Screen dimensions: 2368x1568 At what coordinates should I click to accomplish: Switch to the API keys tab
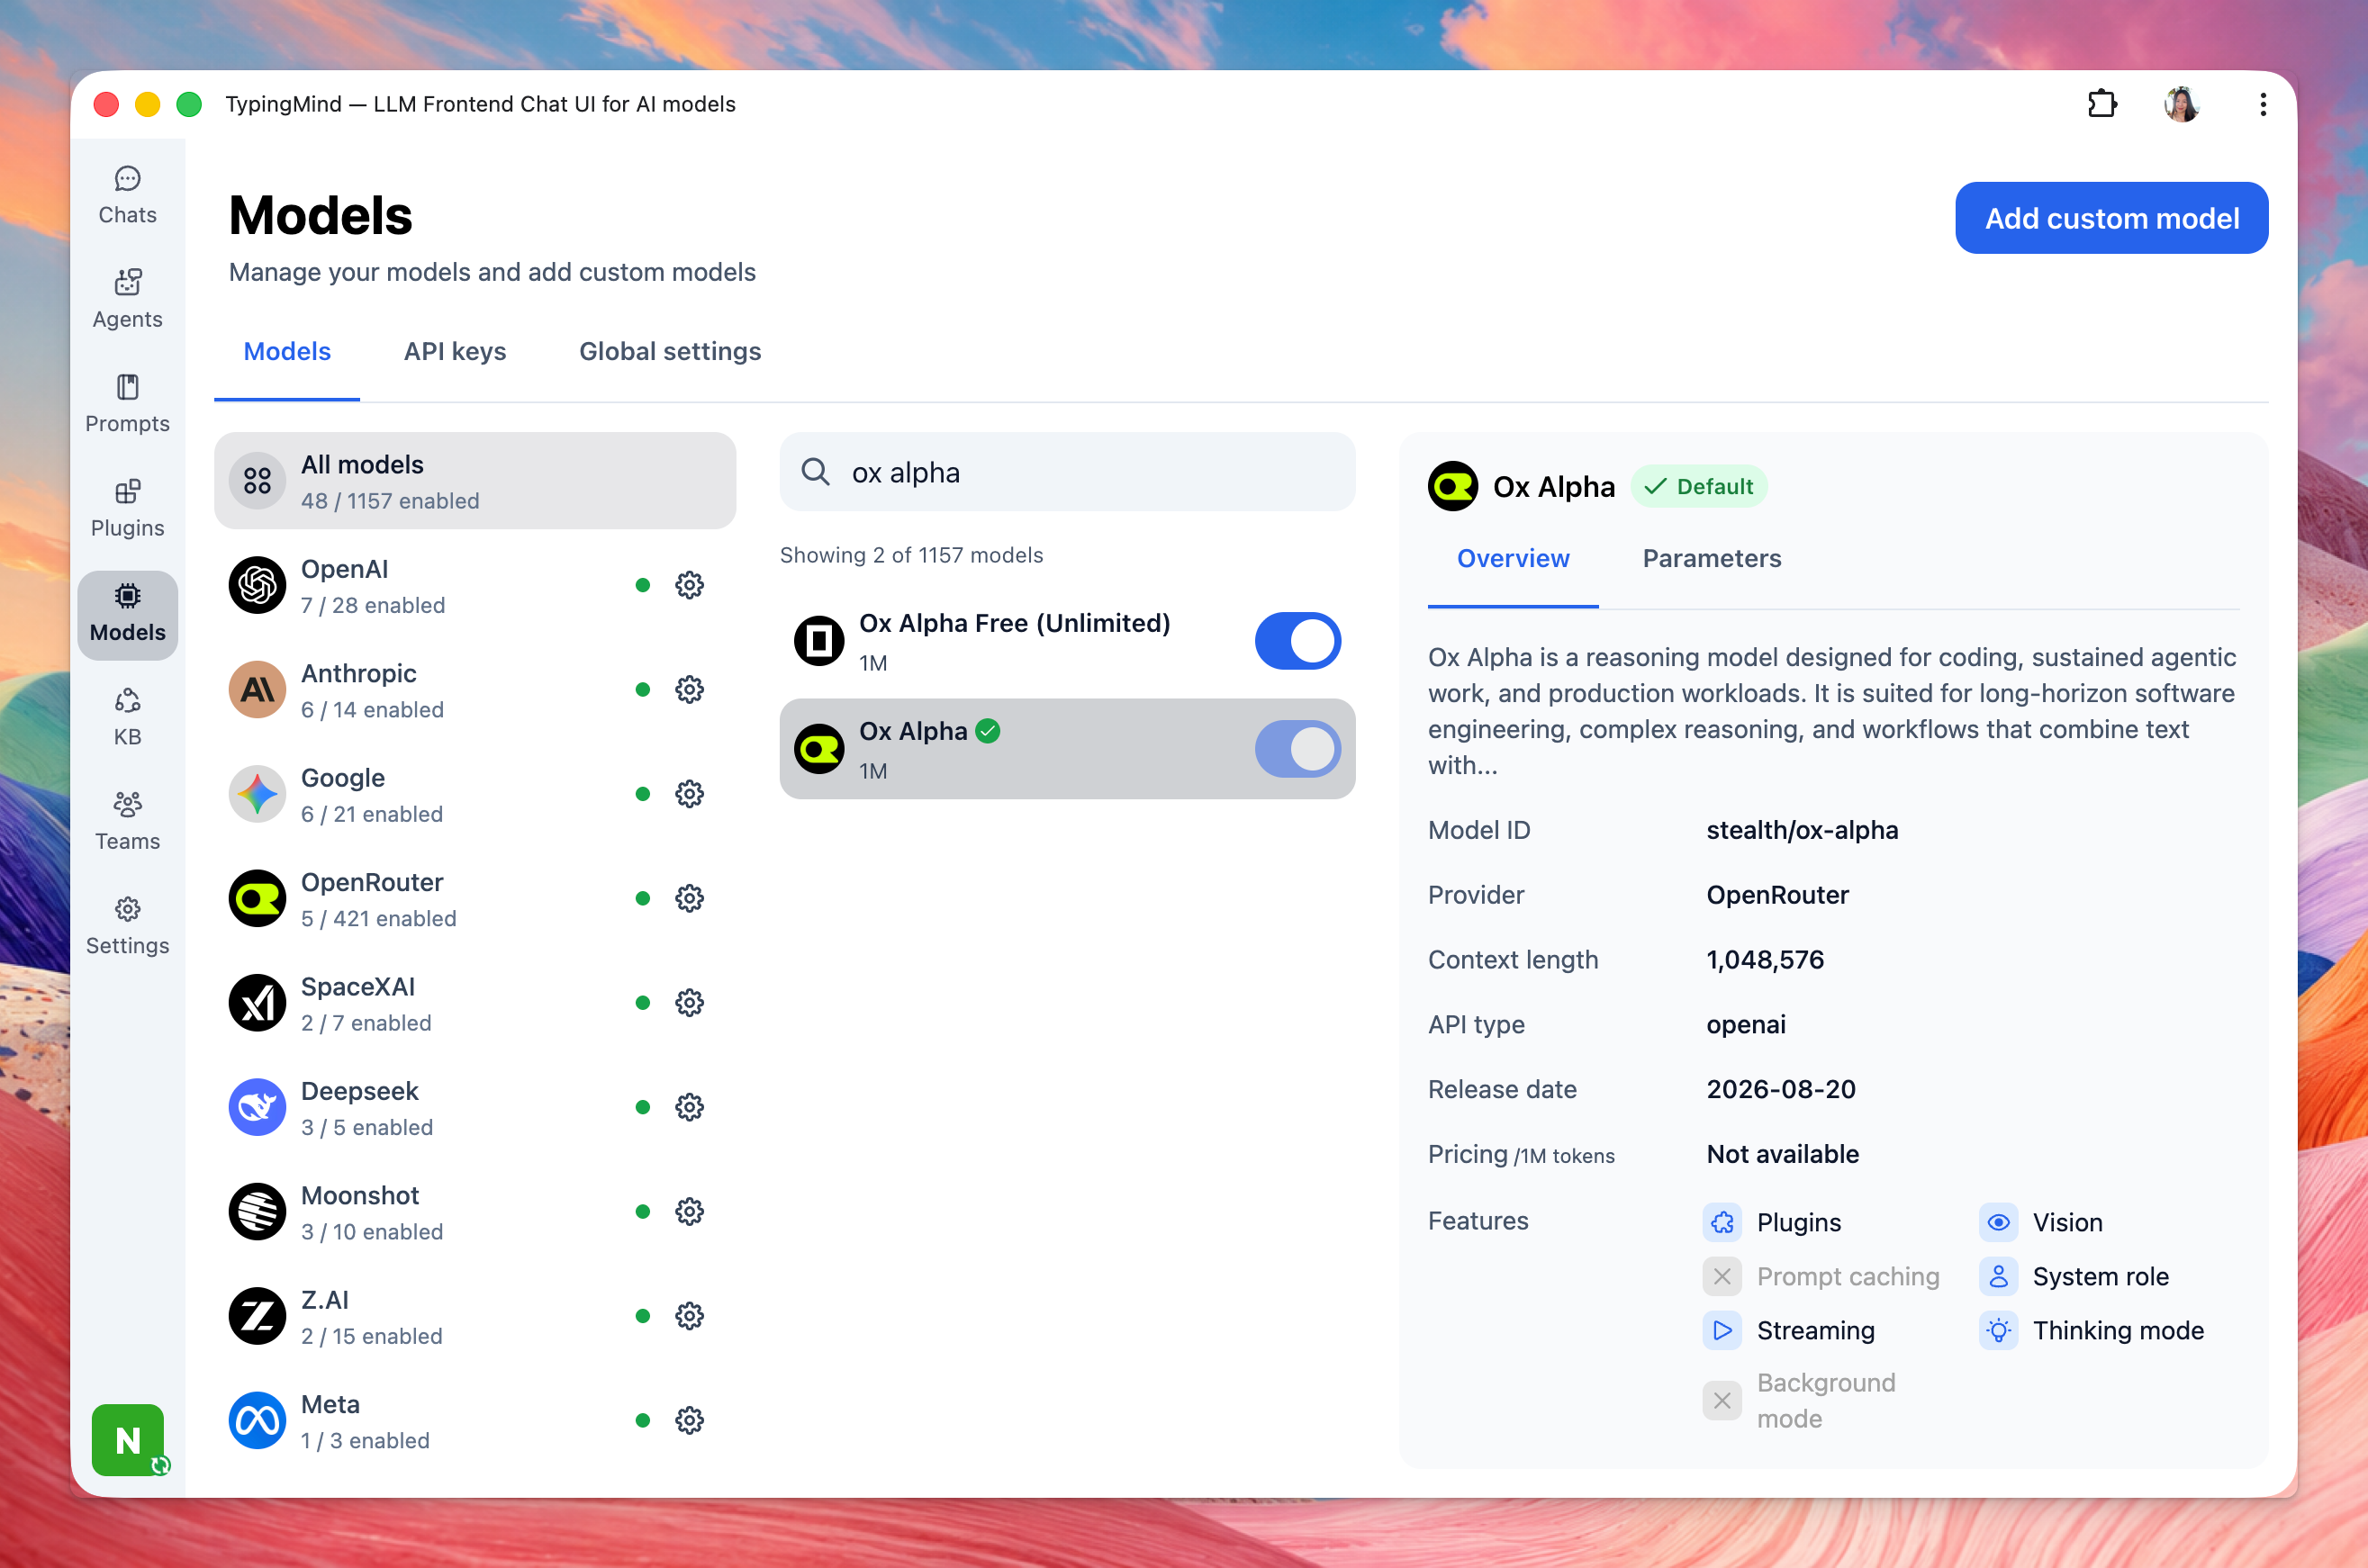(x=455, y=351)
